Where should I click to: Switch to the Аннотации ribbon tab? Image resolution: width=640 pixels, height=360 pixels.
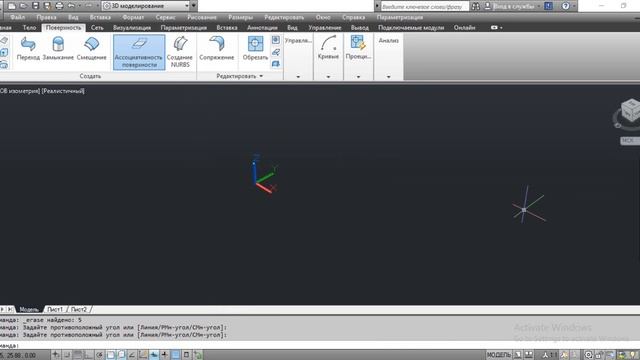[262, 27]
